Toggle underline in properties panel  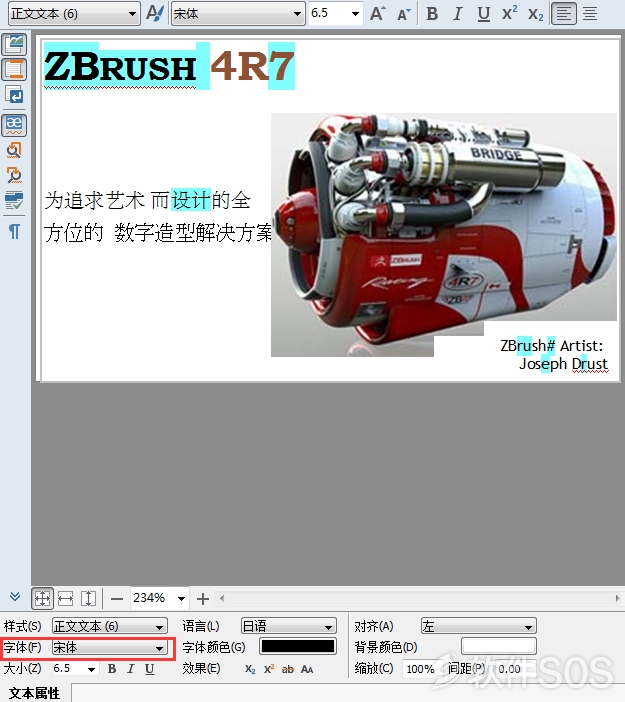(x=150, y=669)
